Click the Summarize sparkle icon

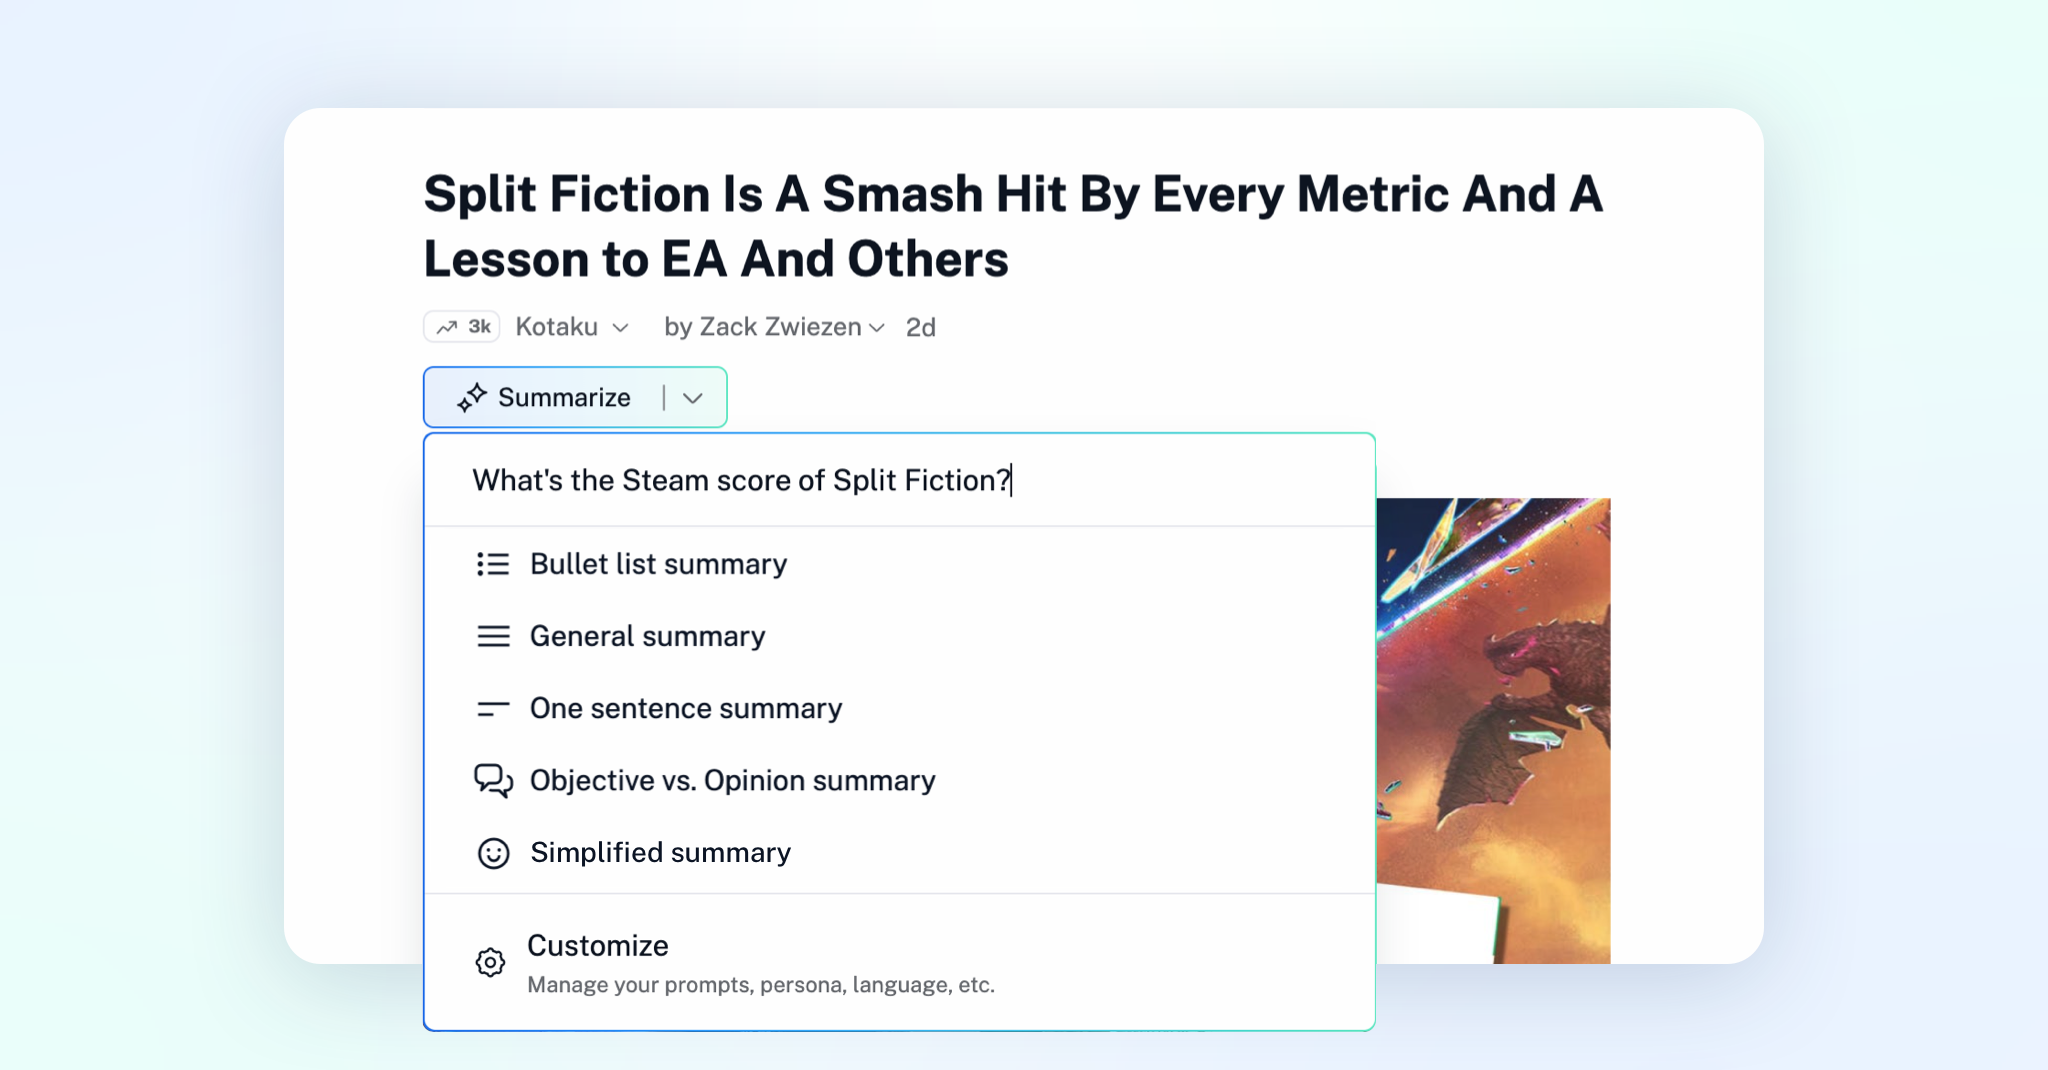tap(471, 398)
